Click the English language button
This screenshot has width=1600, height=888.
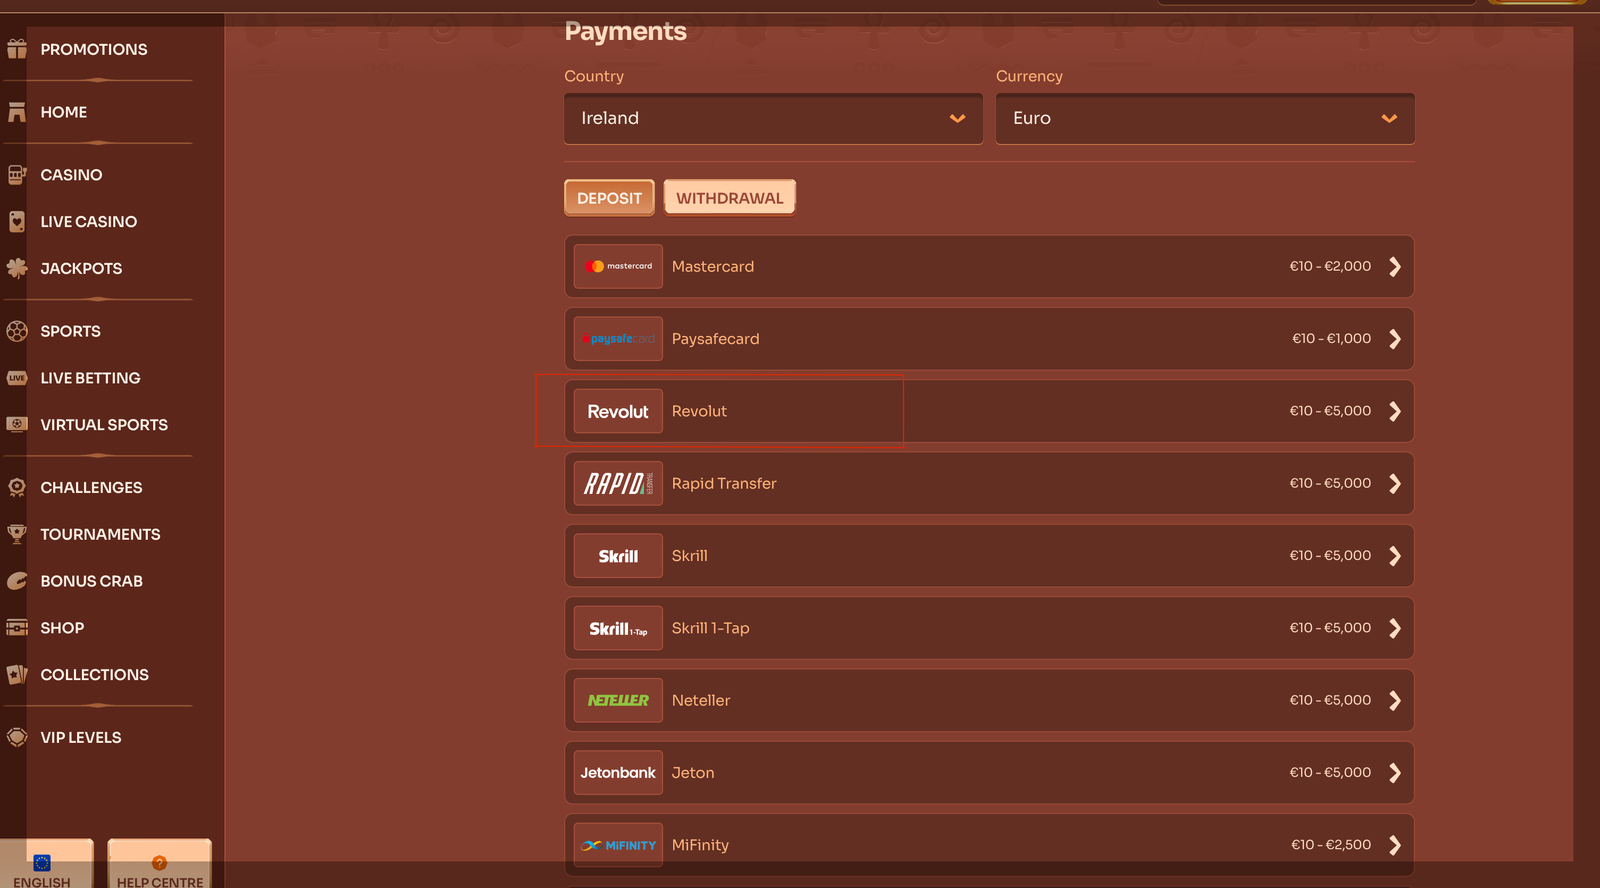click(46, 864)
